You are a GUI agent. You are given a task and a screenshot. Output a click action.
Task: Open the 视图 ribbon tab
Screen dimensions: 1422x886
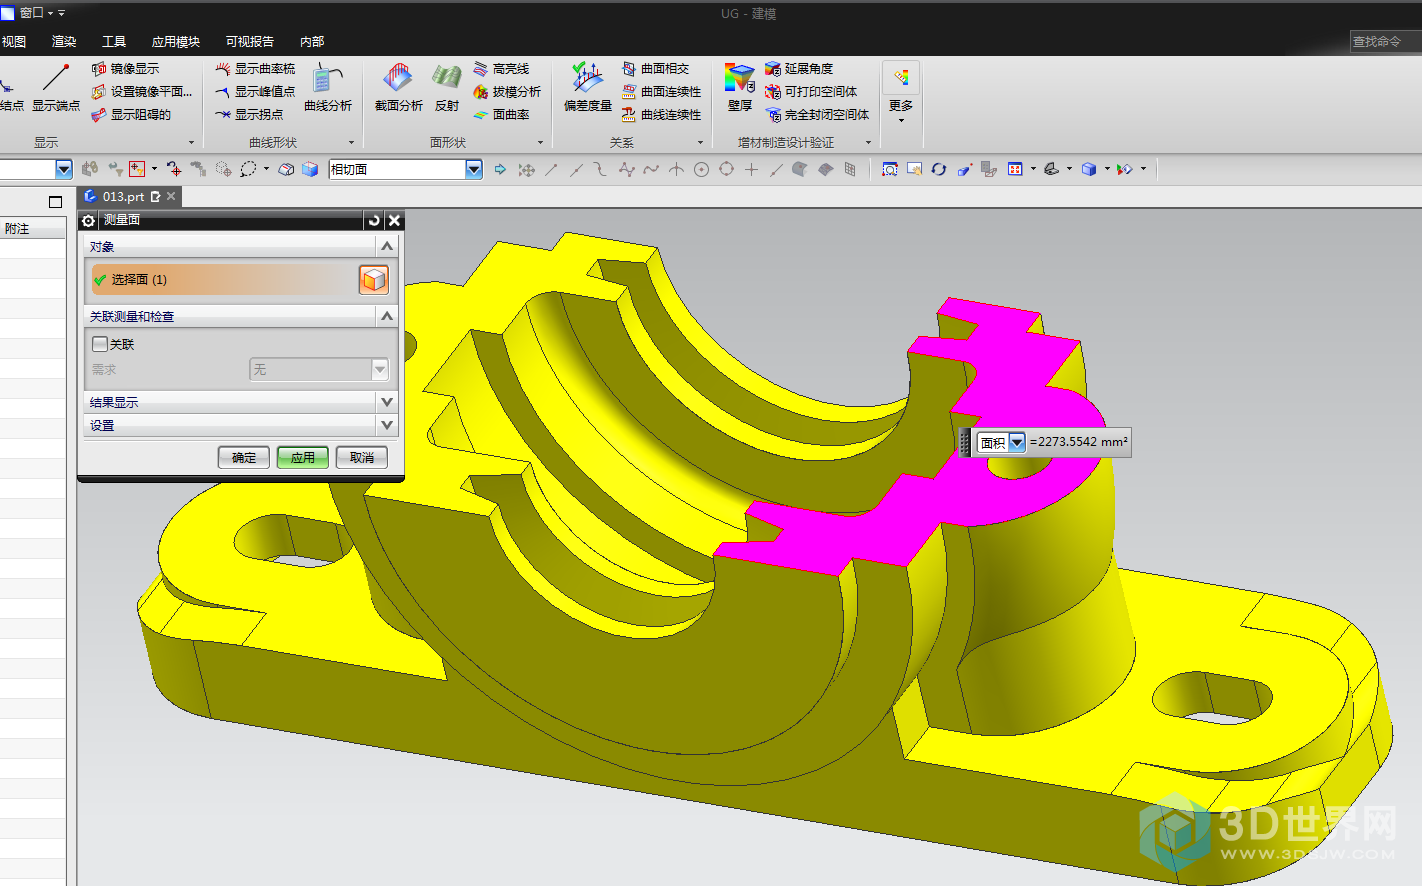[14, 42]
